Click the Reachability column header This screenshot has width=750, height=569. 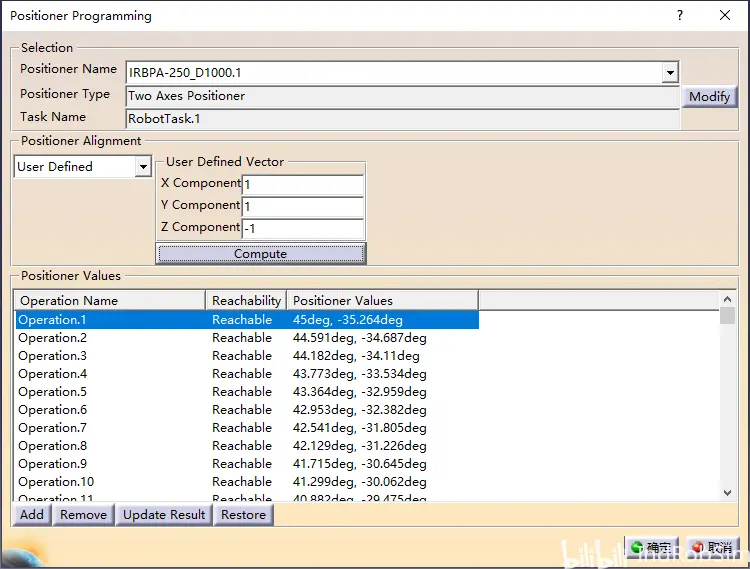246,300
